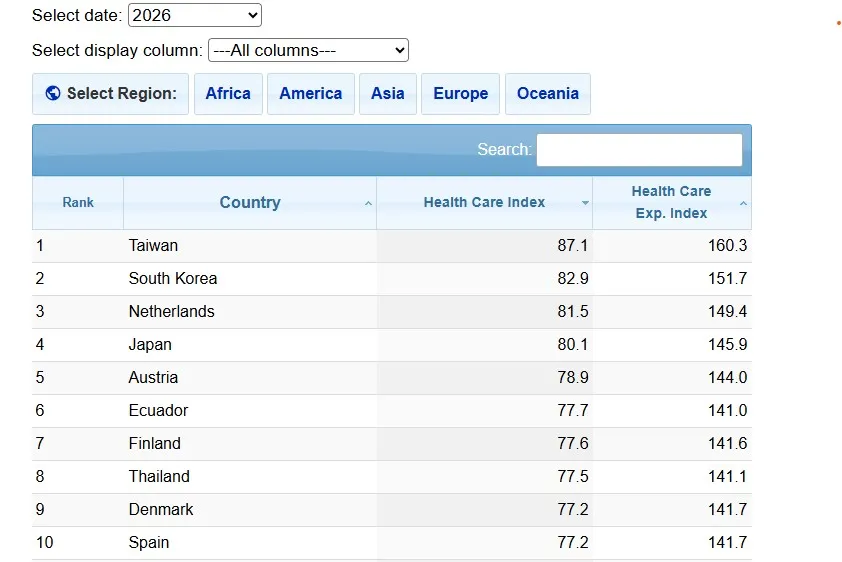Open the Select display column dropdown

click(x=308, y=50)
